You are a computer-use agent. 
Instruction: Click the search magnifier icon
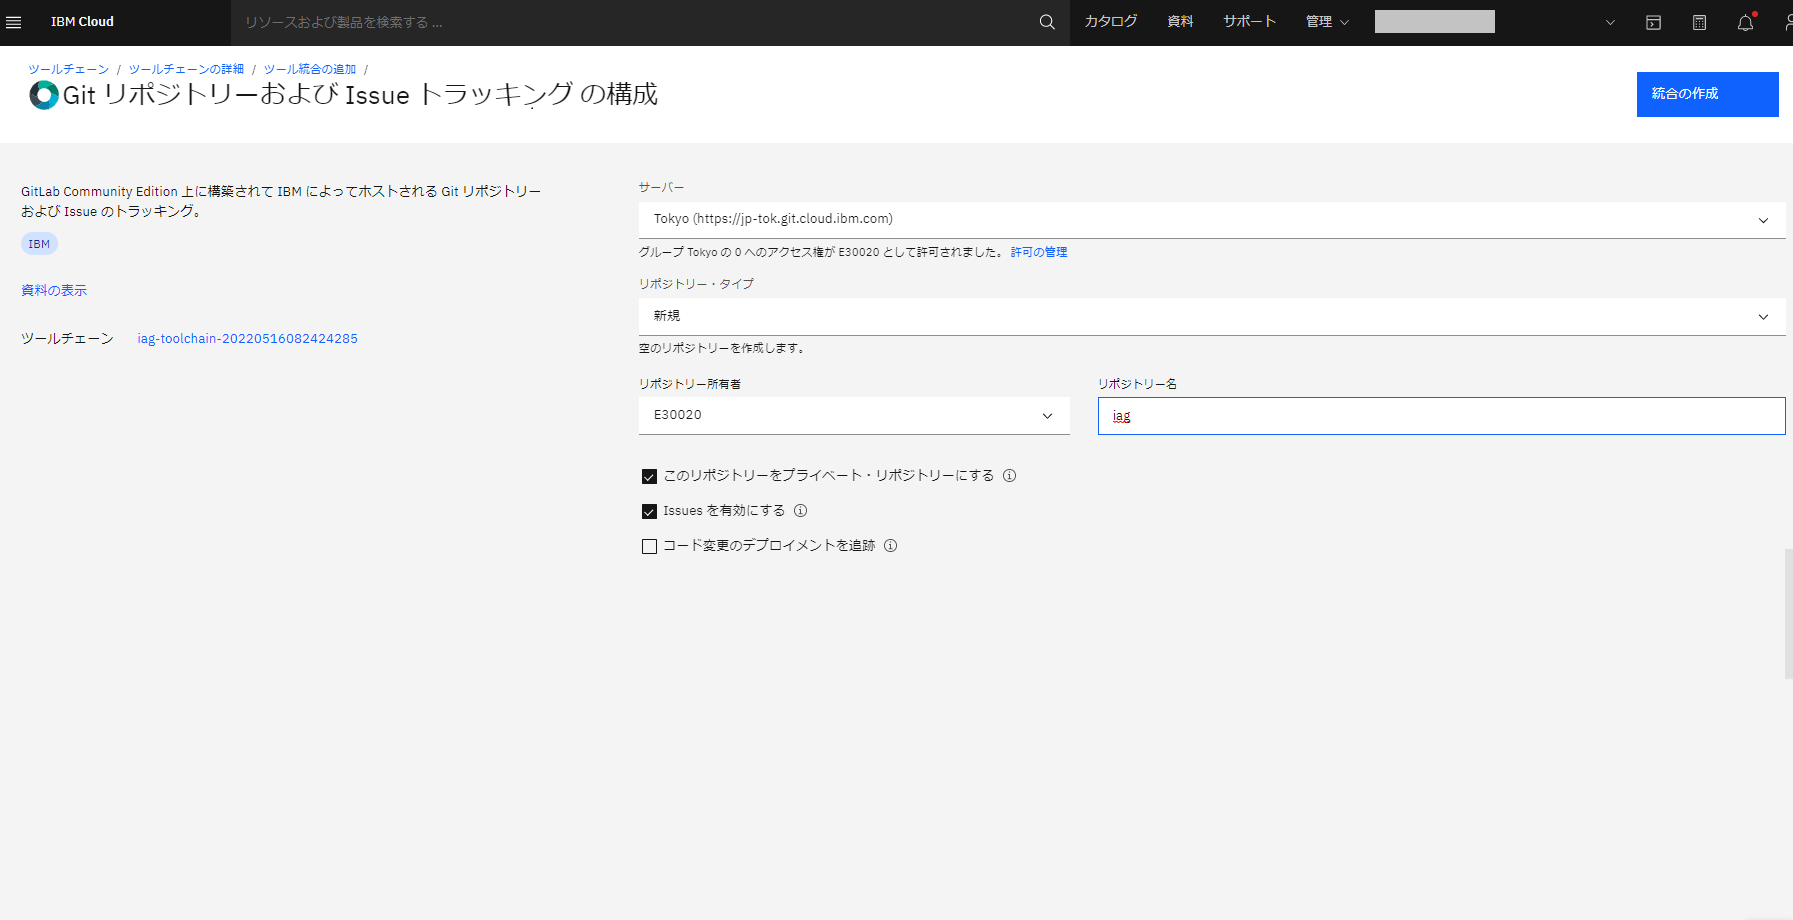[1047, 22]
